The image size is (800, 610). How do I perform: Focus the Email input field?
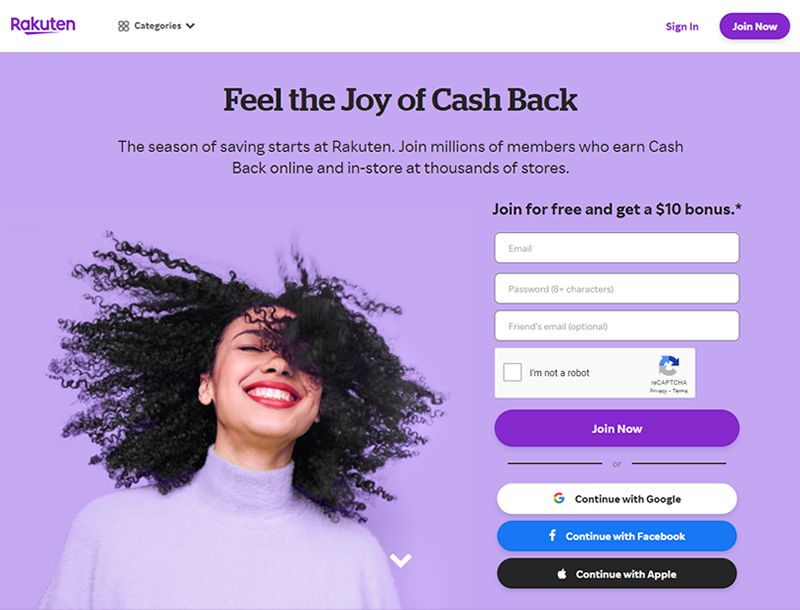click(617, 248)
